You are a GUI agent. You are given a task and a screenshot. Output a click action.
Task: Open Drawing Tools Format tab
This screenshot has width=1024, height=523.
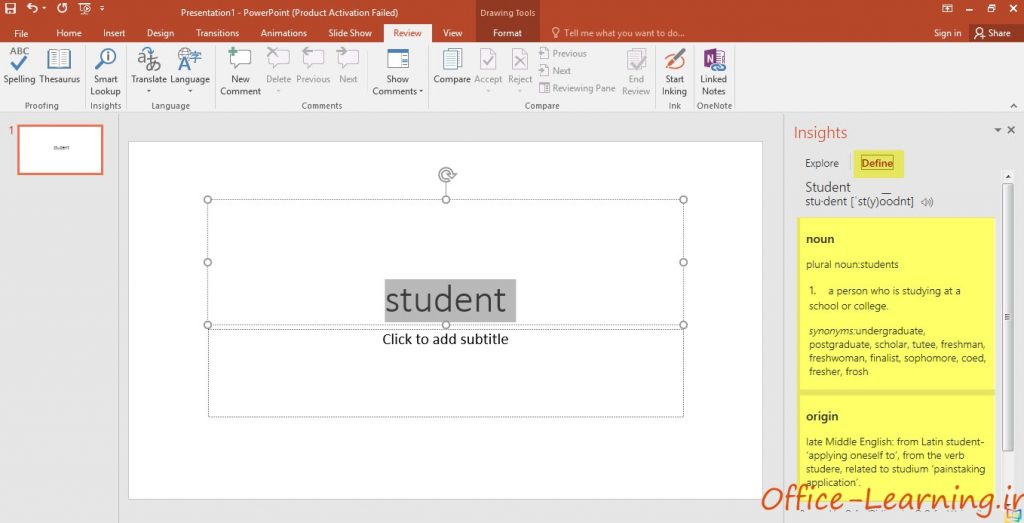(507, 33)
